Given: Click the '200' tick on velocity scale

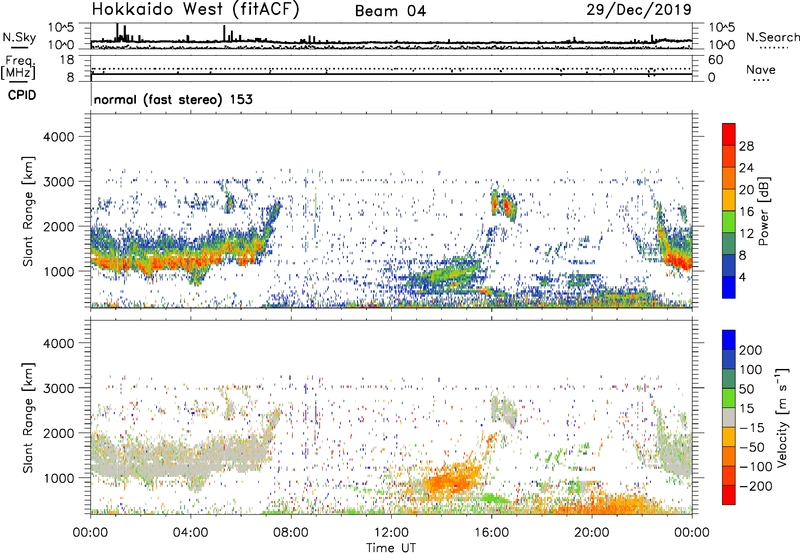Looking at the screenshot, I should [x=751, y=350].
